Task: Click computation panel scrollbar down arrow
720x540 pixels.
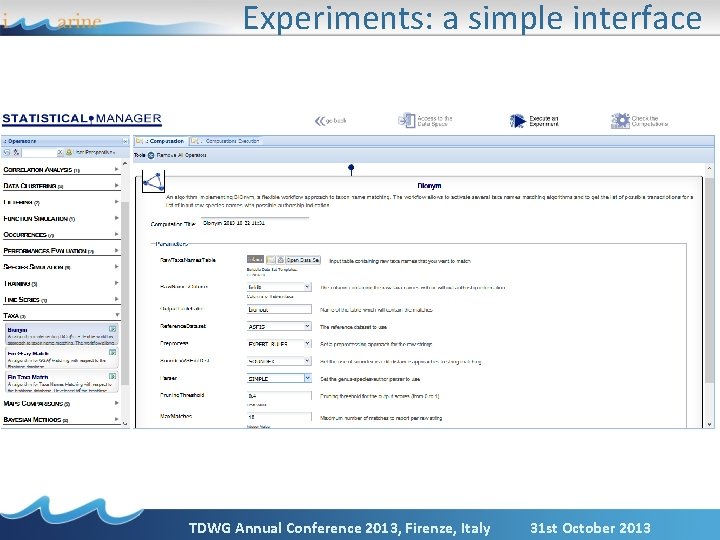Action: point(709,424)
